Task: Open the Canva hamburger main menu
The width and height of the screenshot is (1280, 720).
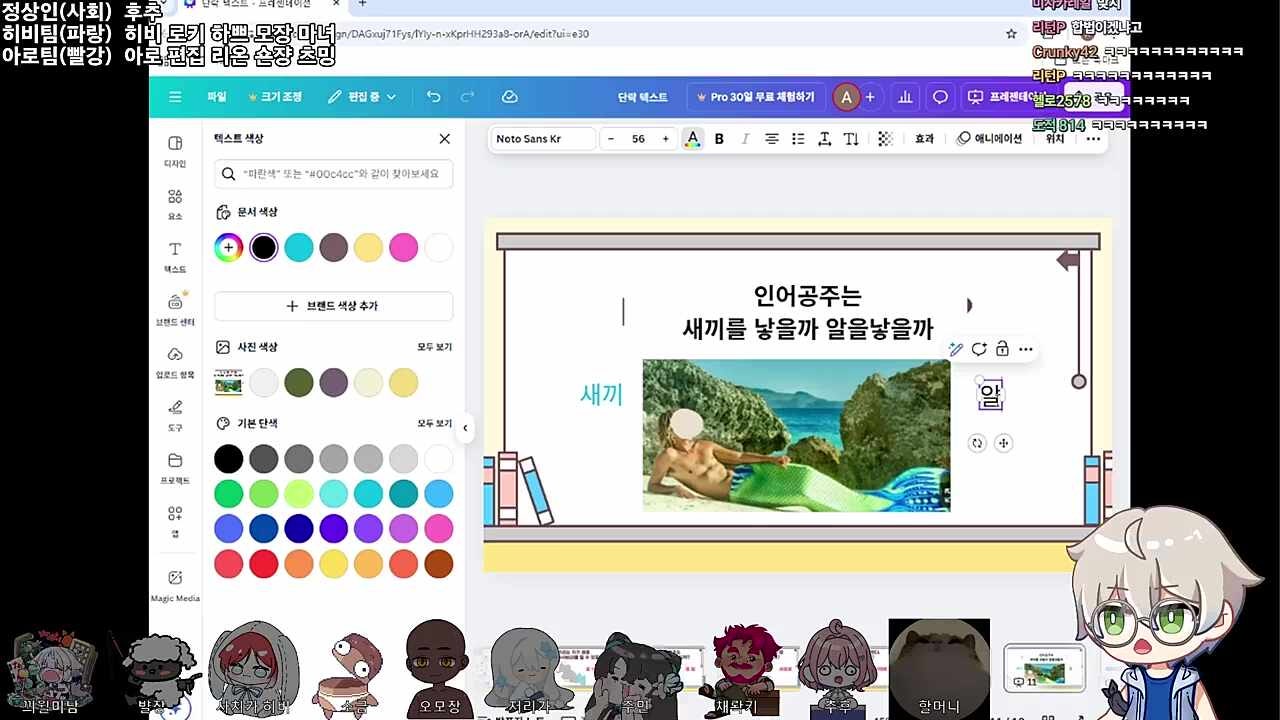Action: (175, 97)
